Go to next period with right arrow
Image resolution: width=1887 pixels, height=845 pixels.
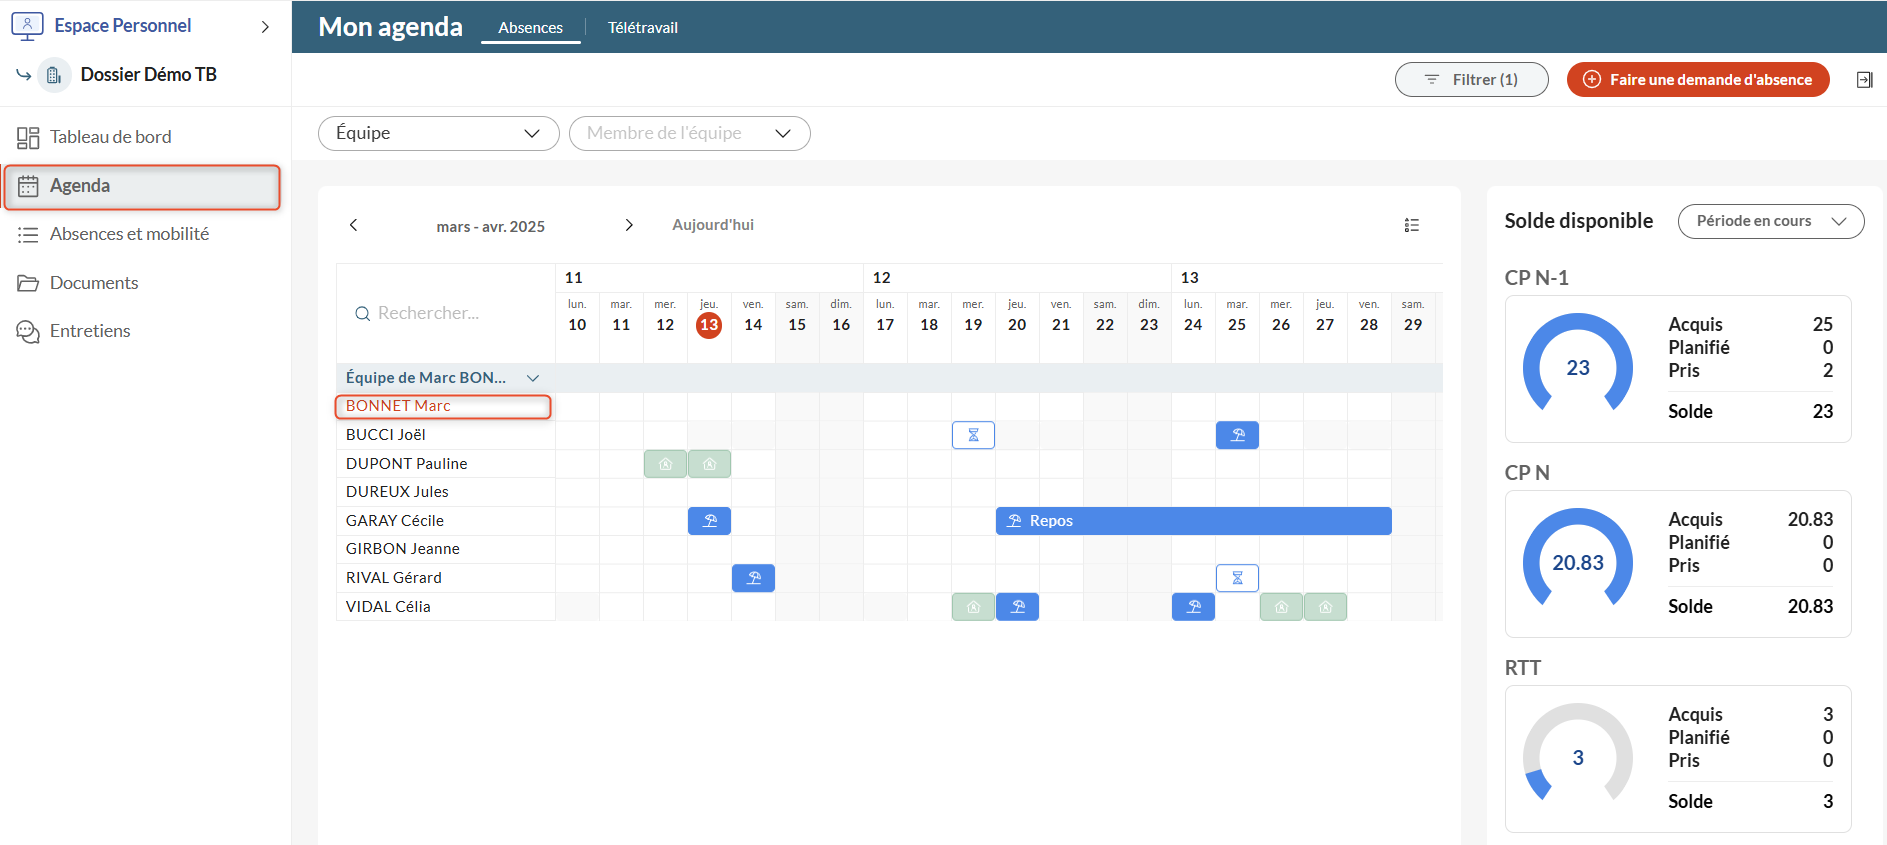coord(628,225)
